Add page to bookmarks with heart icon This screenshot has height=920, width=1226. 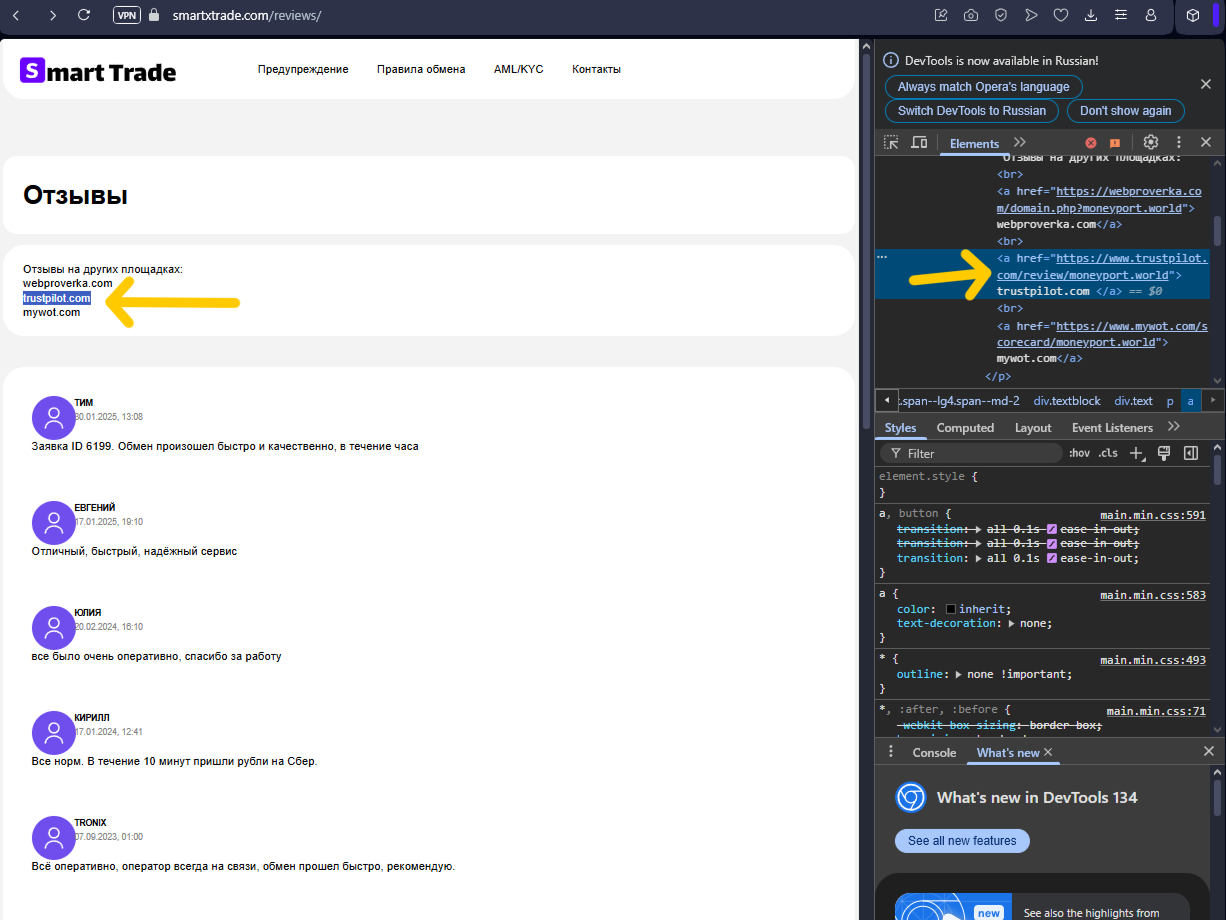(1061, 15)
